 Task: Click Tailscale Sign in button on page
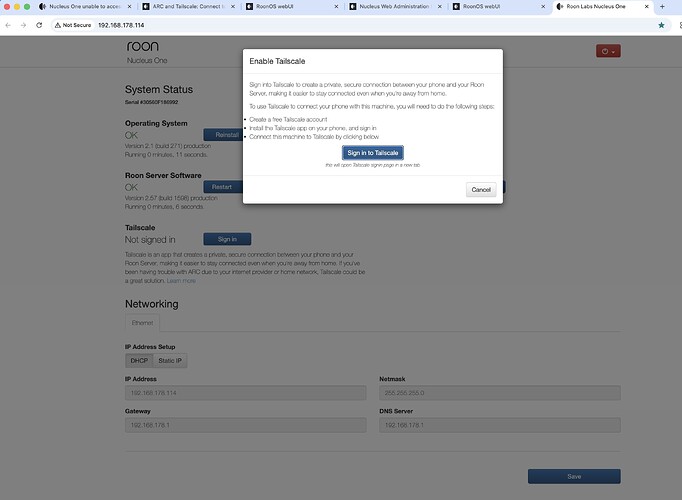coord(227,239)
